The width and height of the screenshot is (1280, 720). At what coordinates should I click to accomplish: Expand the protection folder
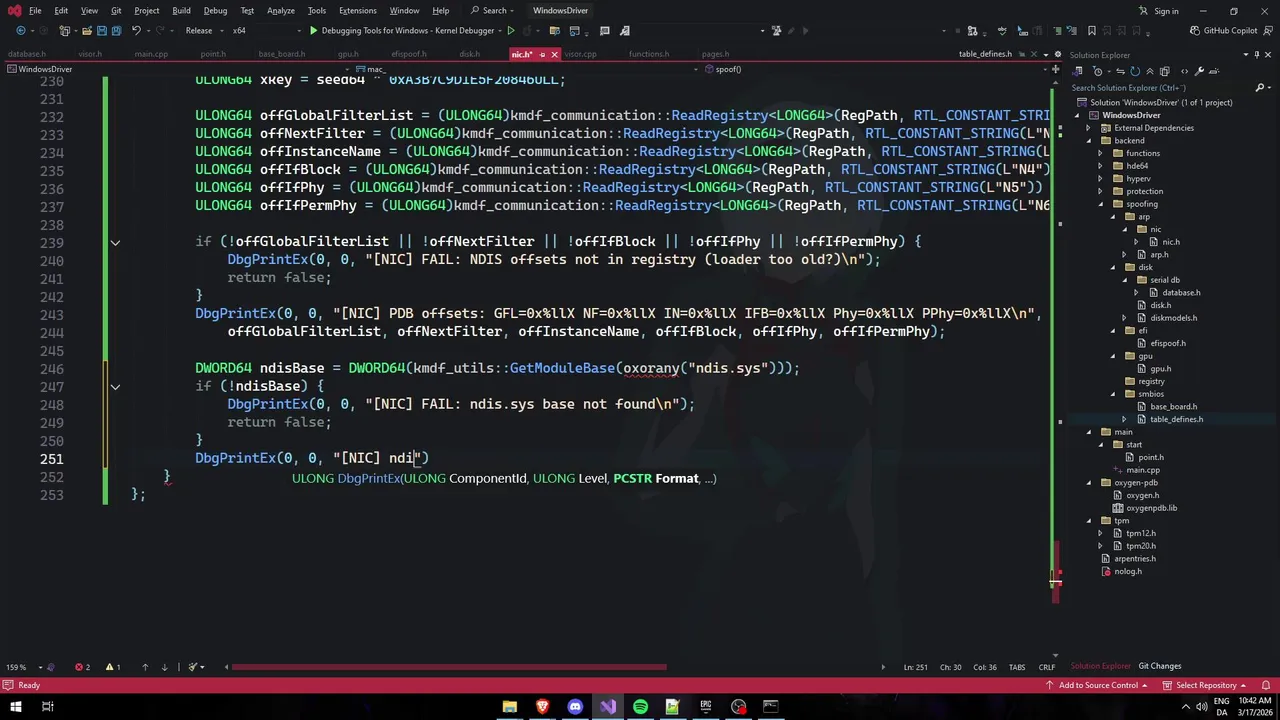point(1102,191)
